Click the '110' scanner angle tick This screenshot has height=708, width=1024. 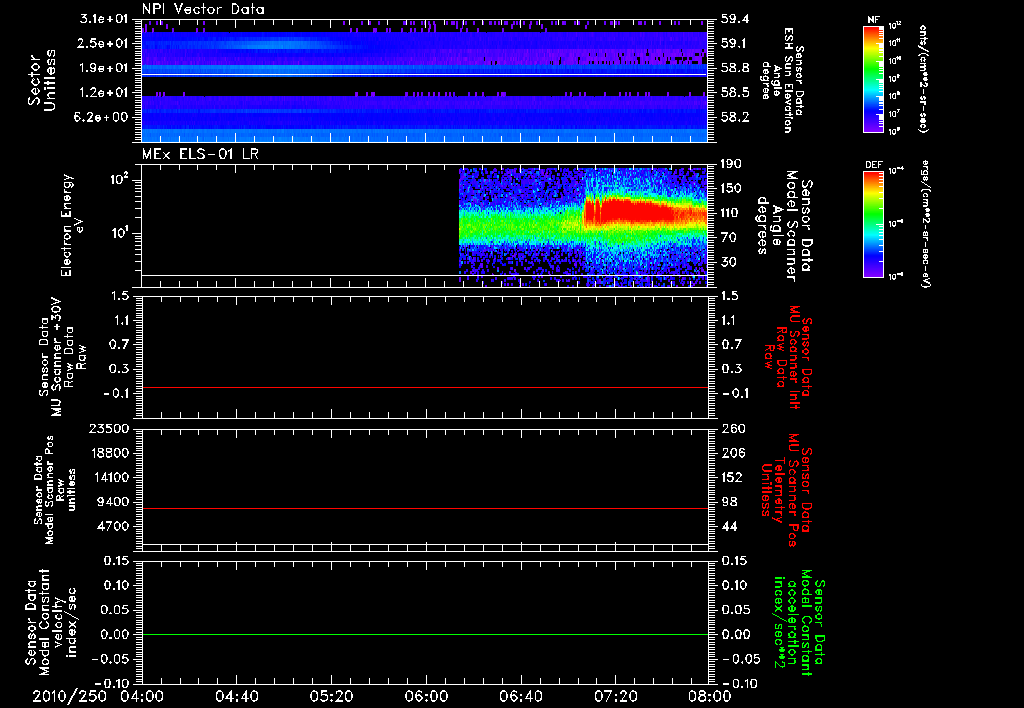point(731,213)
